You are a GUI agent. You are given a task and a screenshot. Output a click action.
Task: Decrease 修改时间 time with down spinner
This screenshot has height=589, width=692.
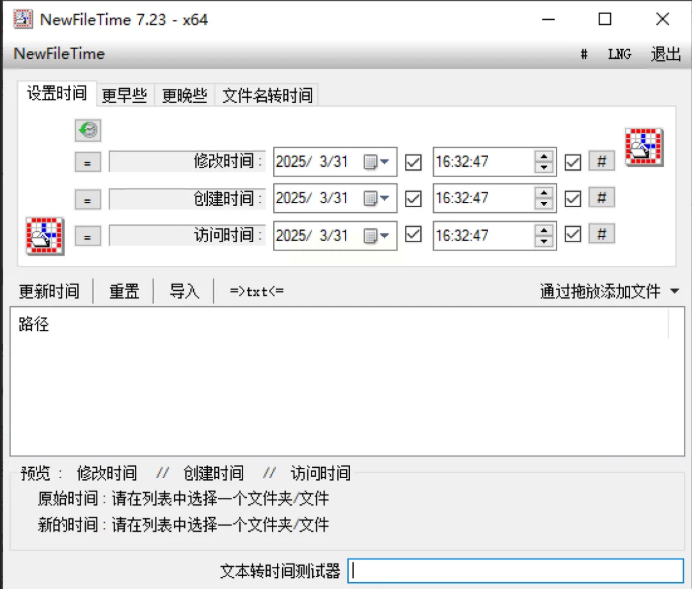544,167
